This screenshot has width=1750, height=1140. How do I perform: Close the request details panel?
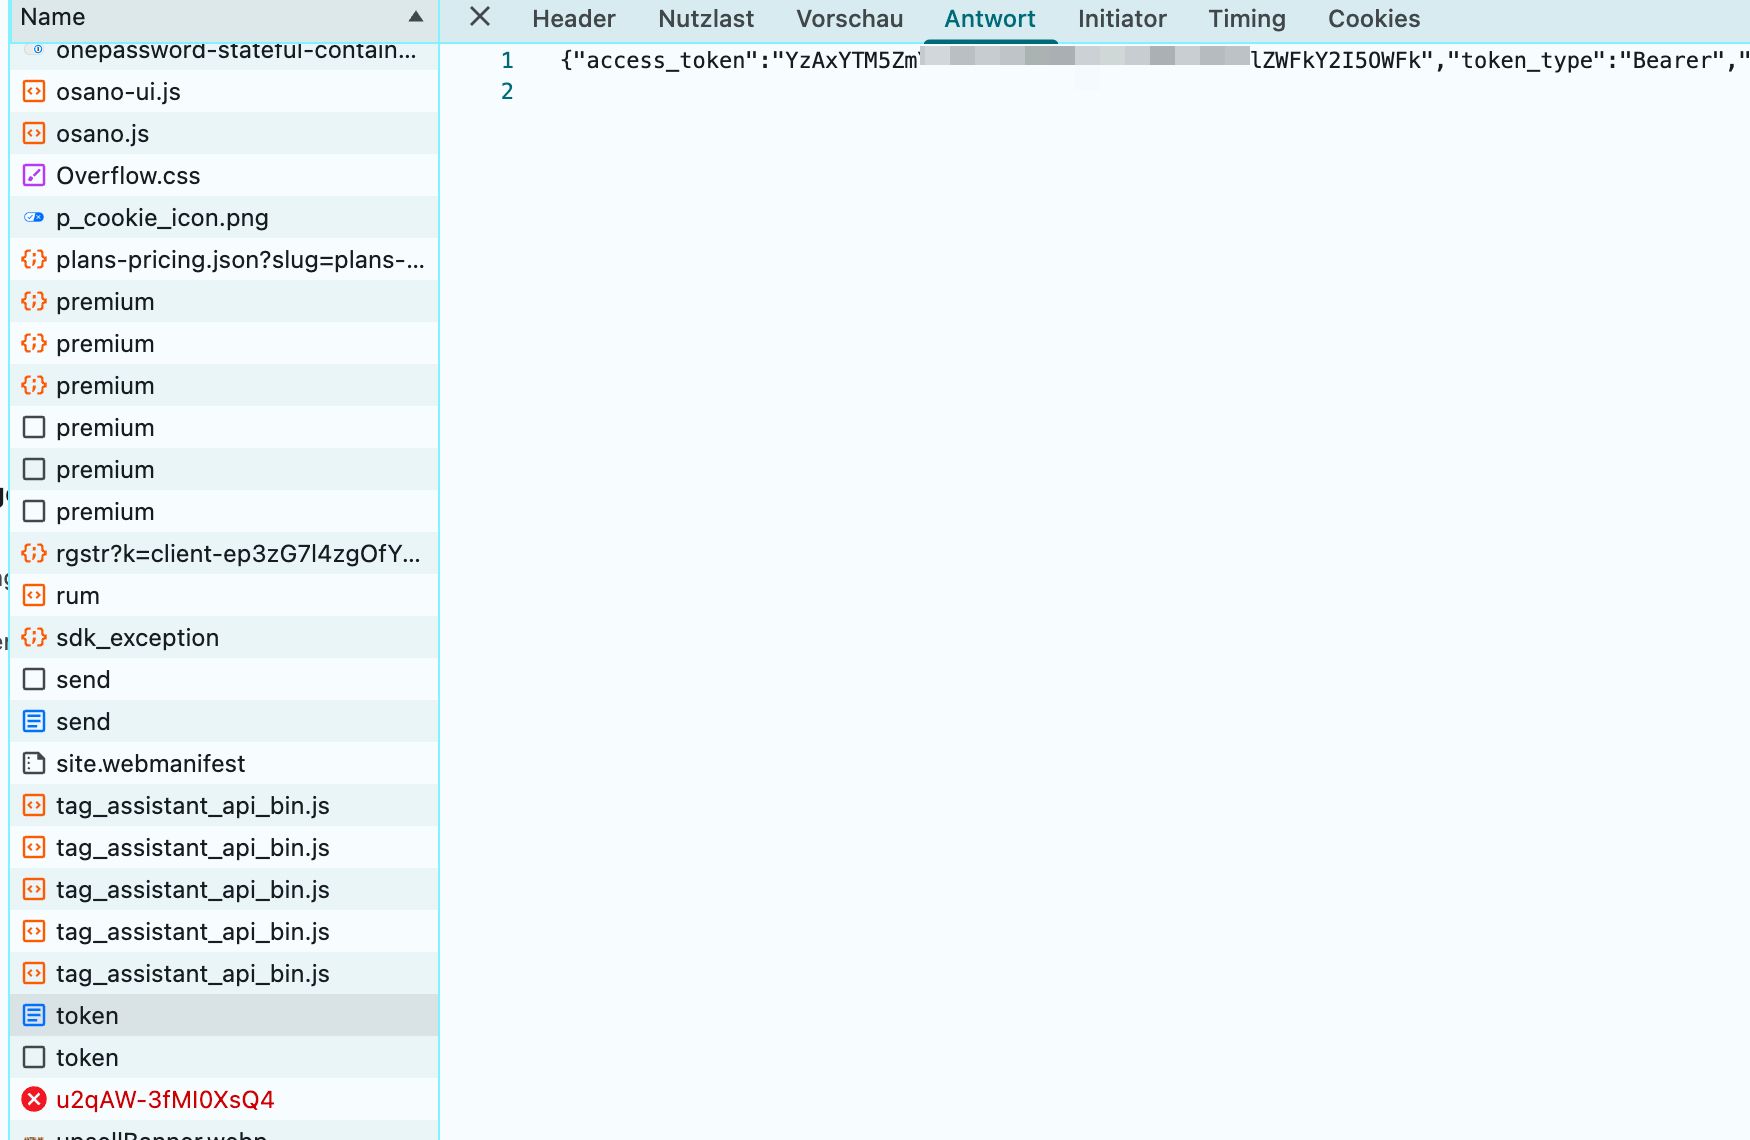point(480,17)
